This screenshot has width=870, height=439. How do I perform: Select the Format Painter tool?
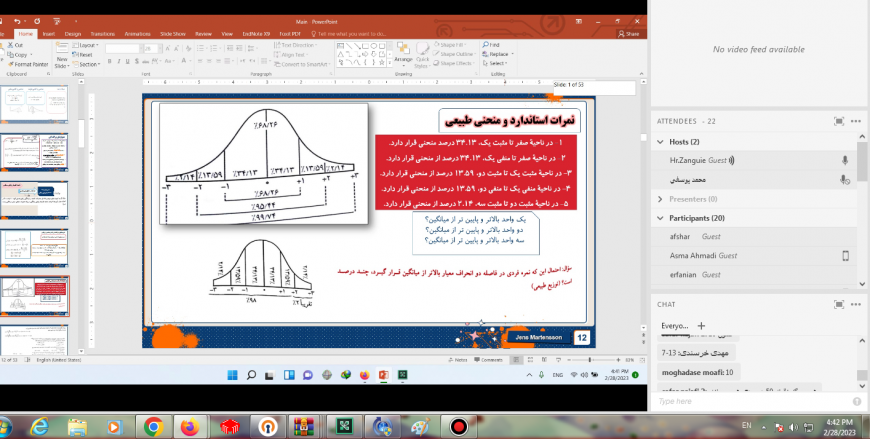pyautogui.click(x=28, y=64)
